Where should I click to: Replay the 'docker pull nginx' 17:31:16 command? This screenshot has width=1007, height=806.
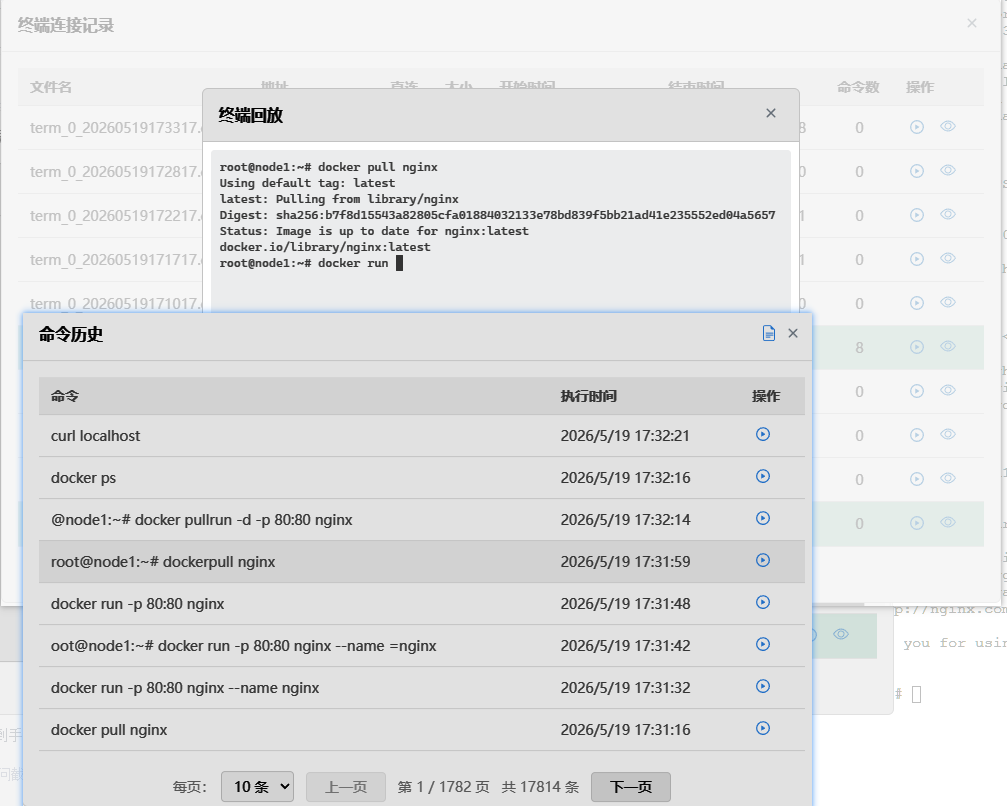click(762, 728)
